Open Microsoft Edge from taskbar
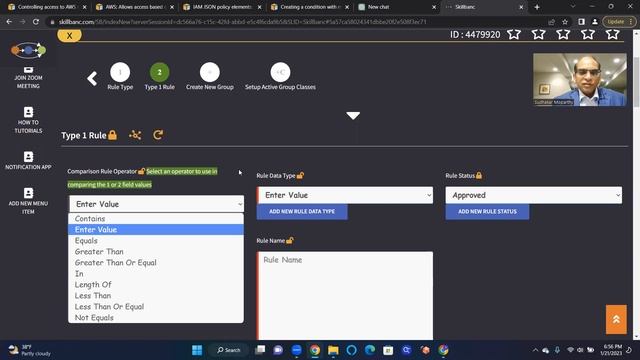Viewport: 640px width, 360px height. [370, 350]
